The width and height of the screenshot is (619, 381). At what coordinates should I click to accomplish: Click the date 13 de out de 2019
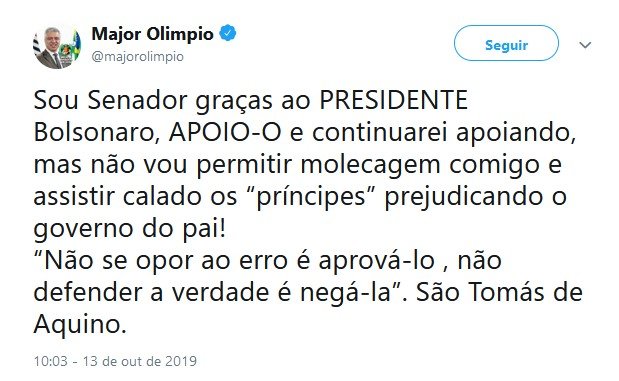(x=139, y=361)
